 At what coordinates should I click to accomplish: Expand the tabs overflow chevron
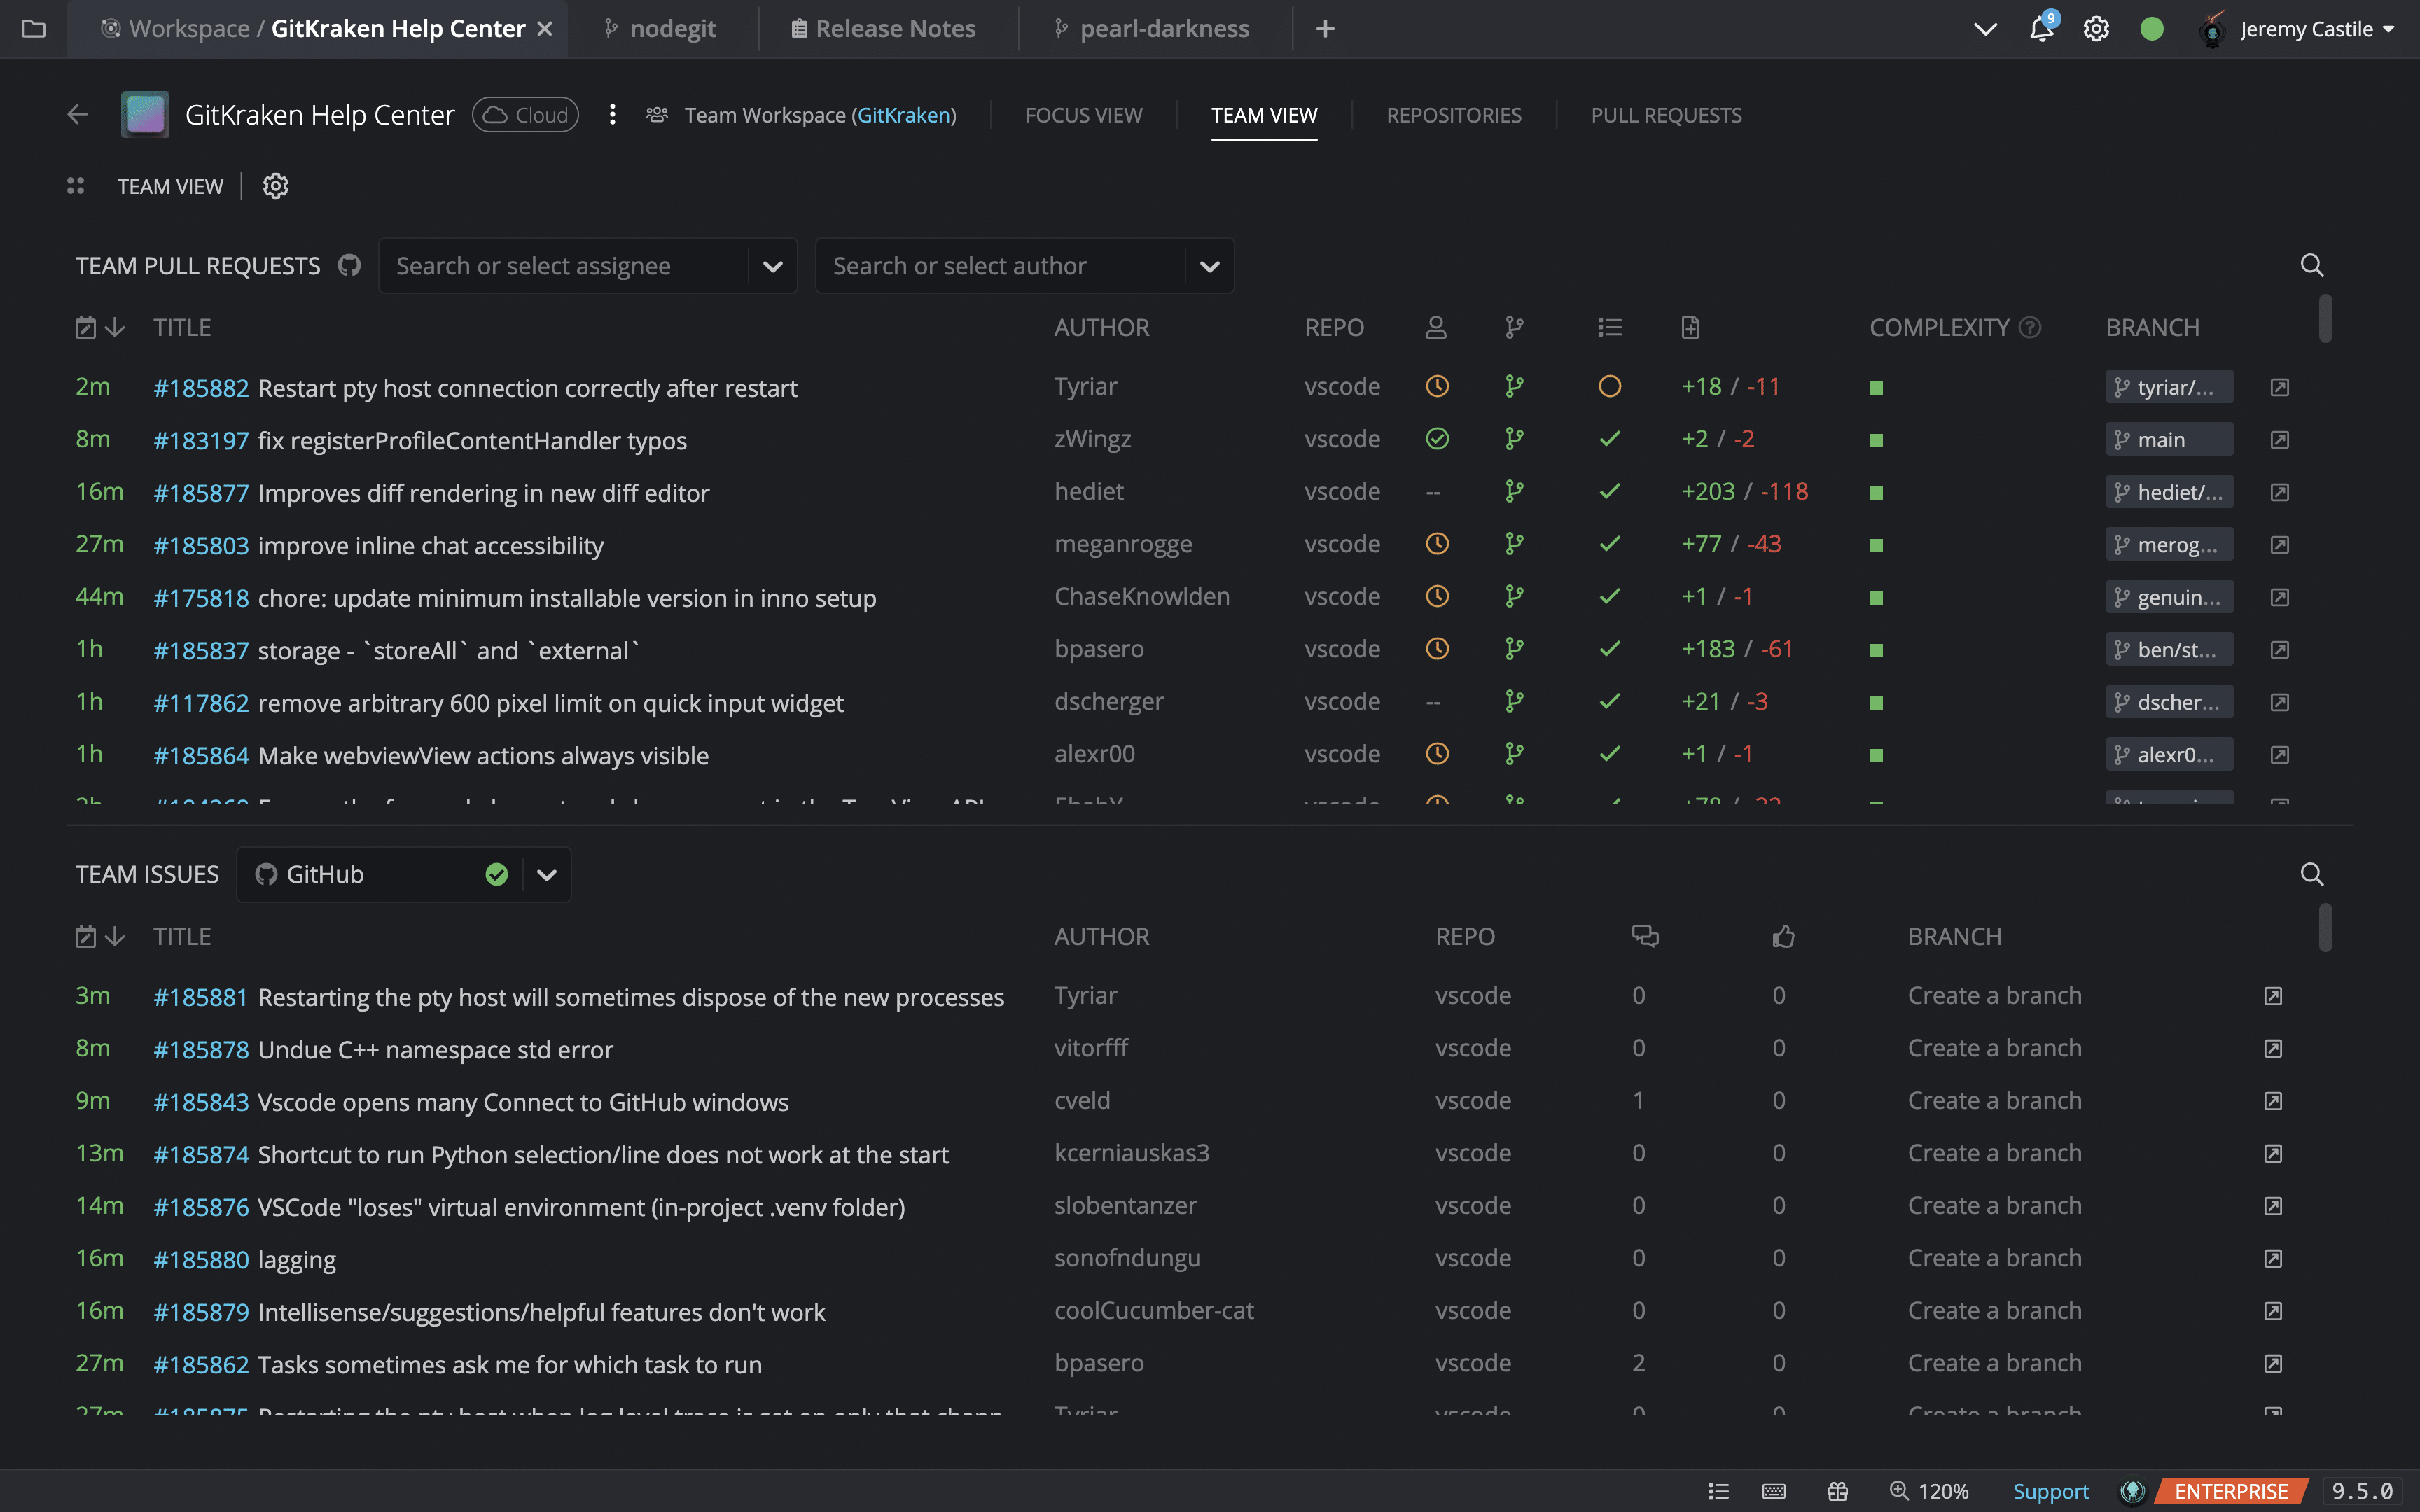pos(1986,29)
